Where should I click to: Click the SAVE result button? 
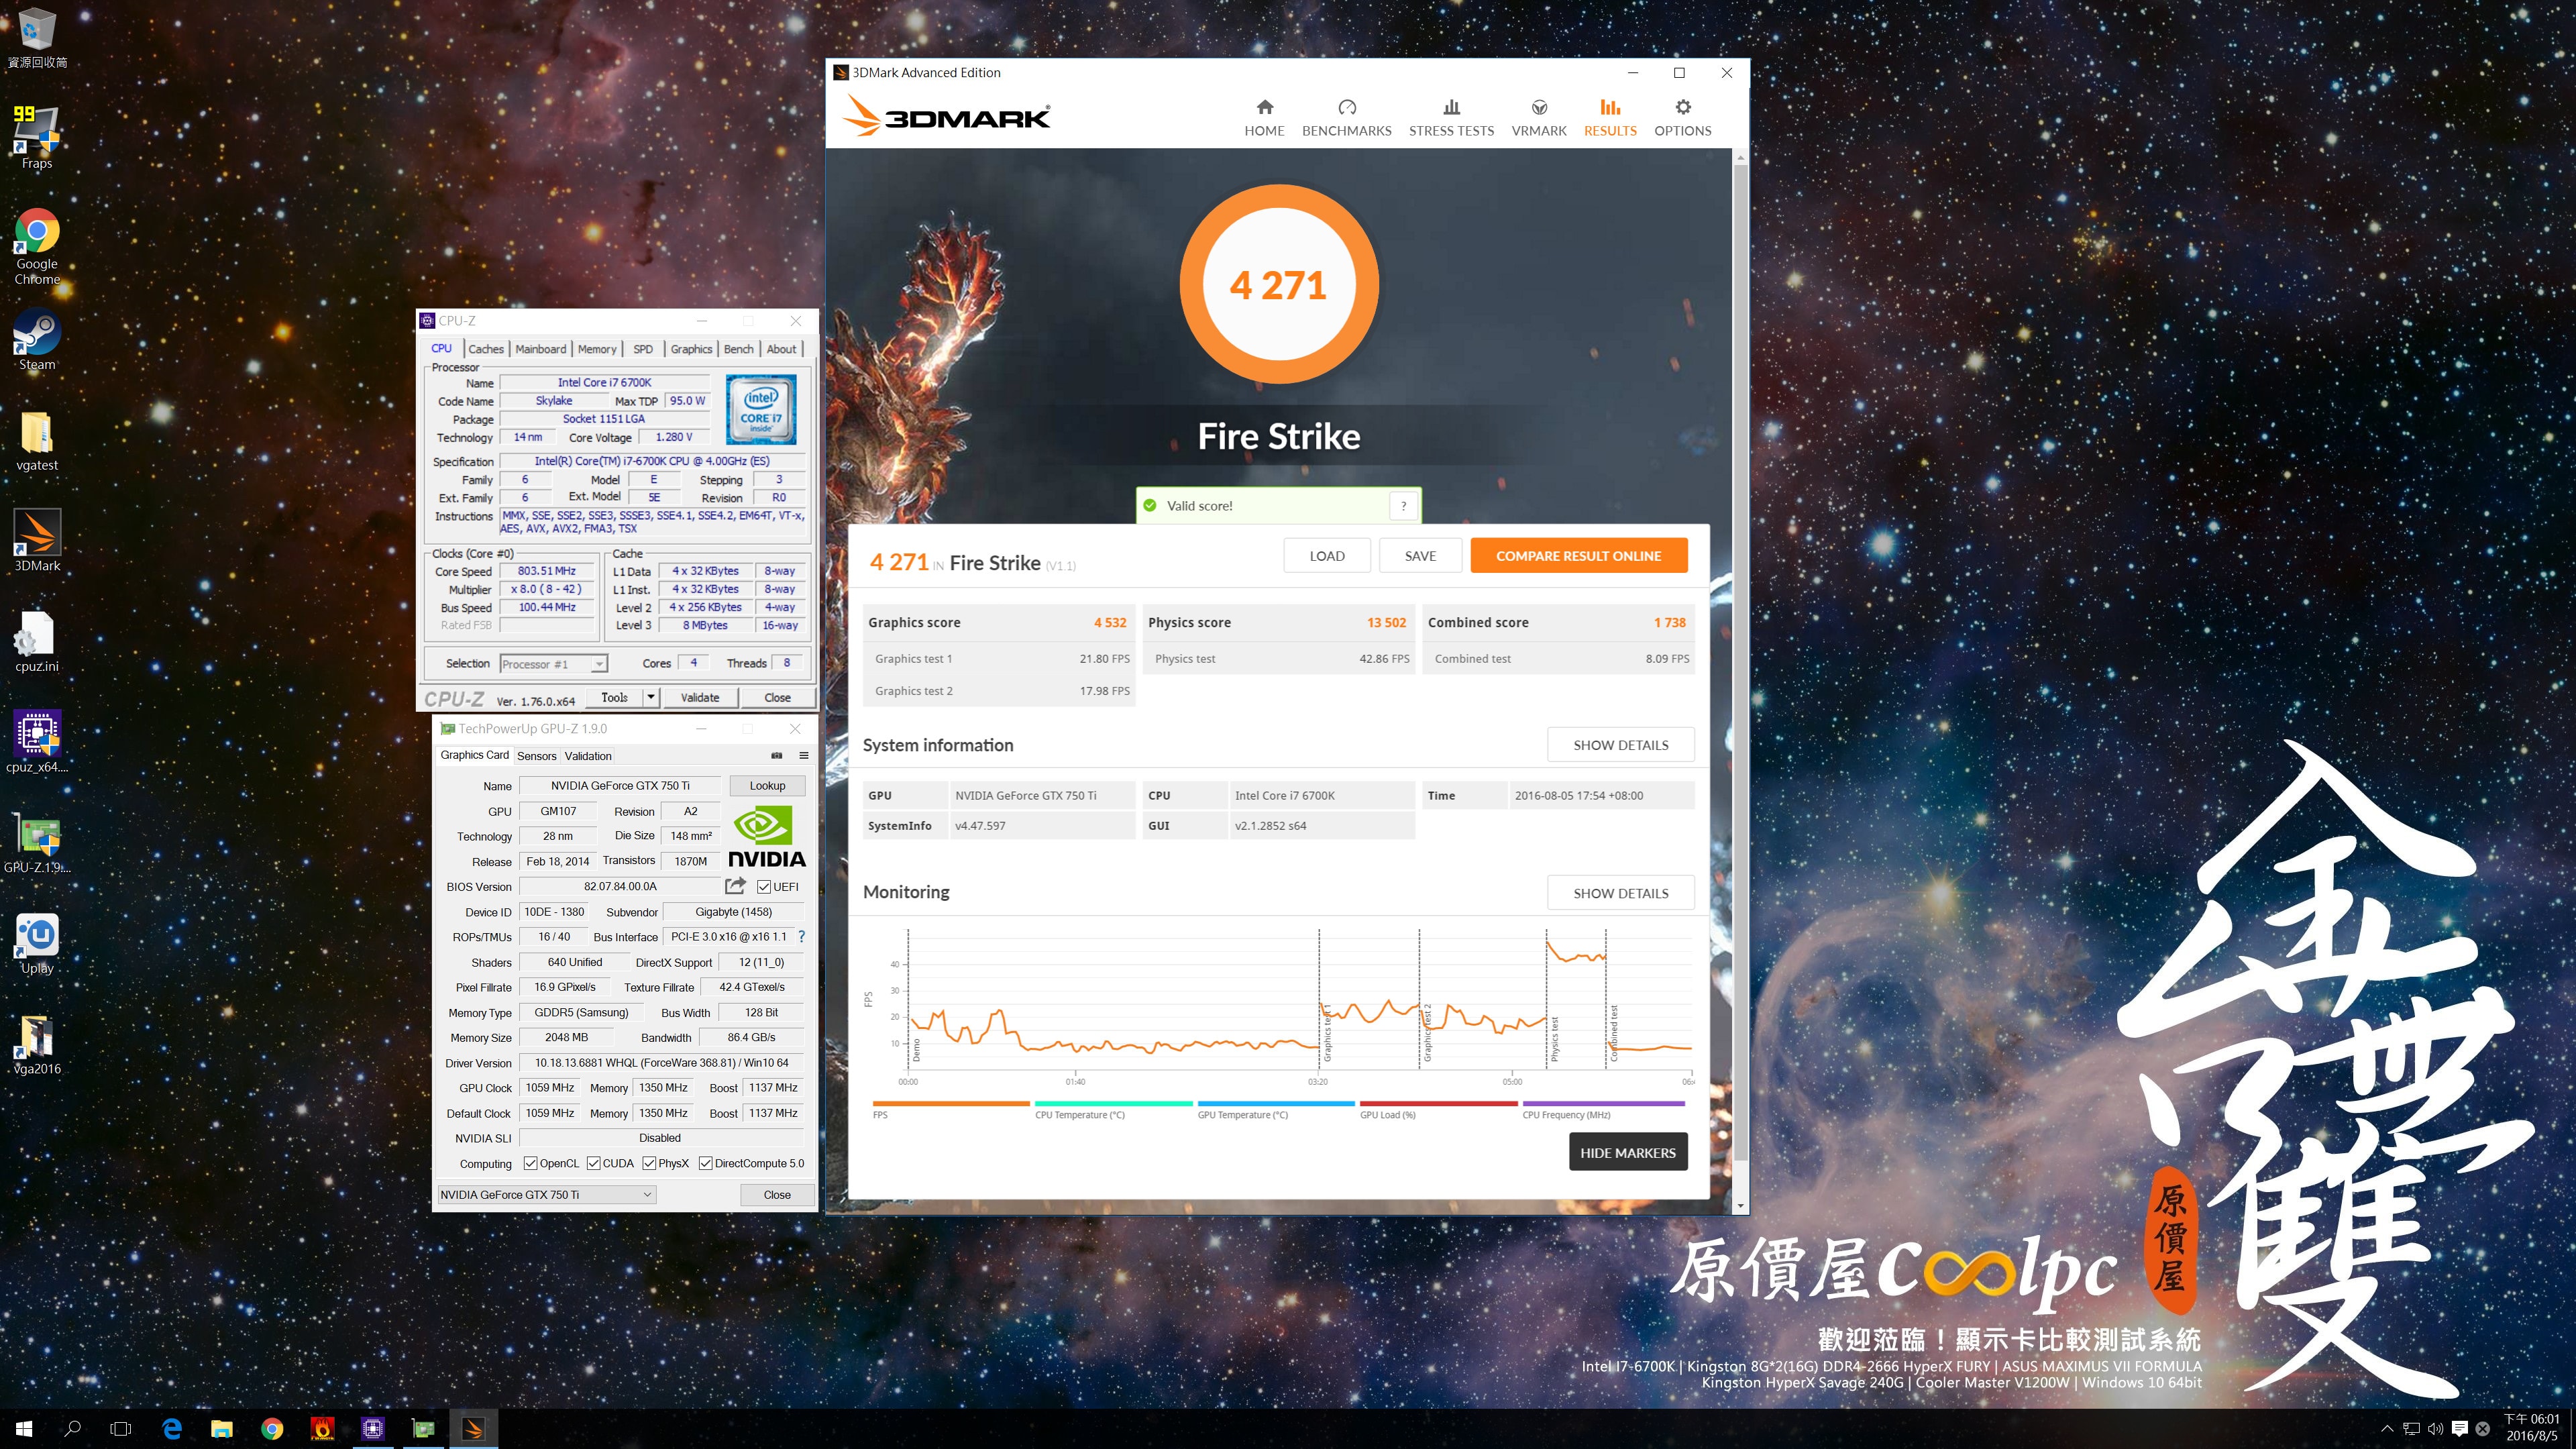click(1420, 556)
